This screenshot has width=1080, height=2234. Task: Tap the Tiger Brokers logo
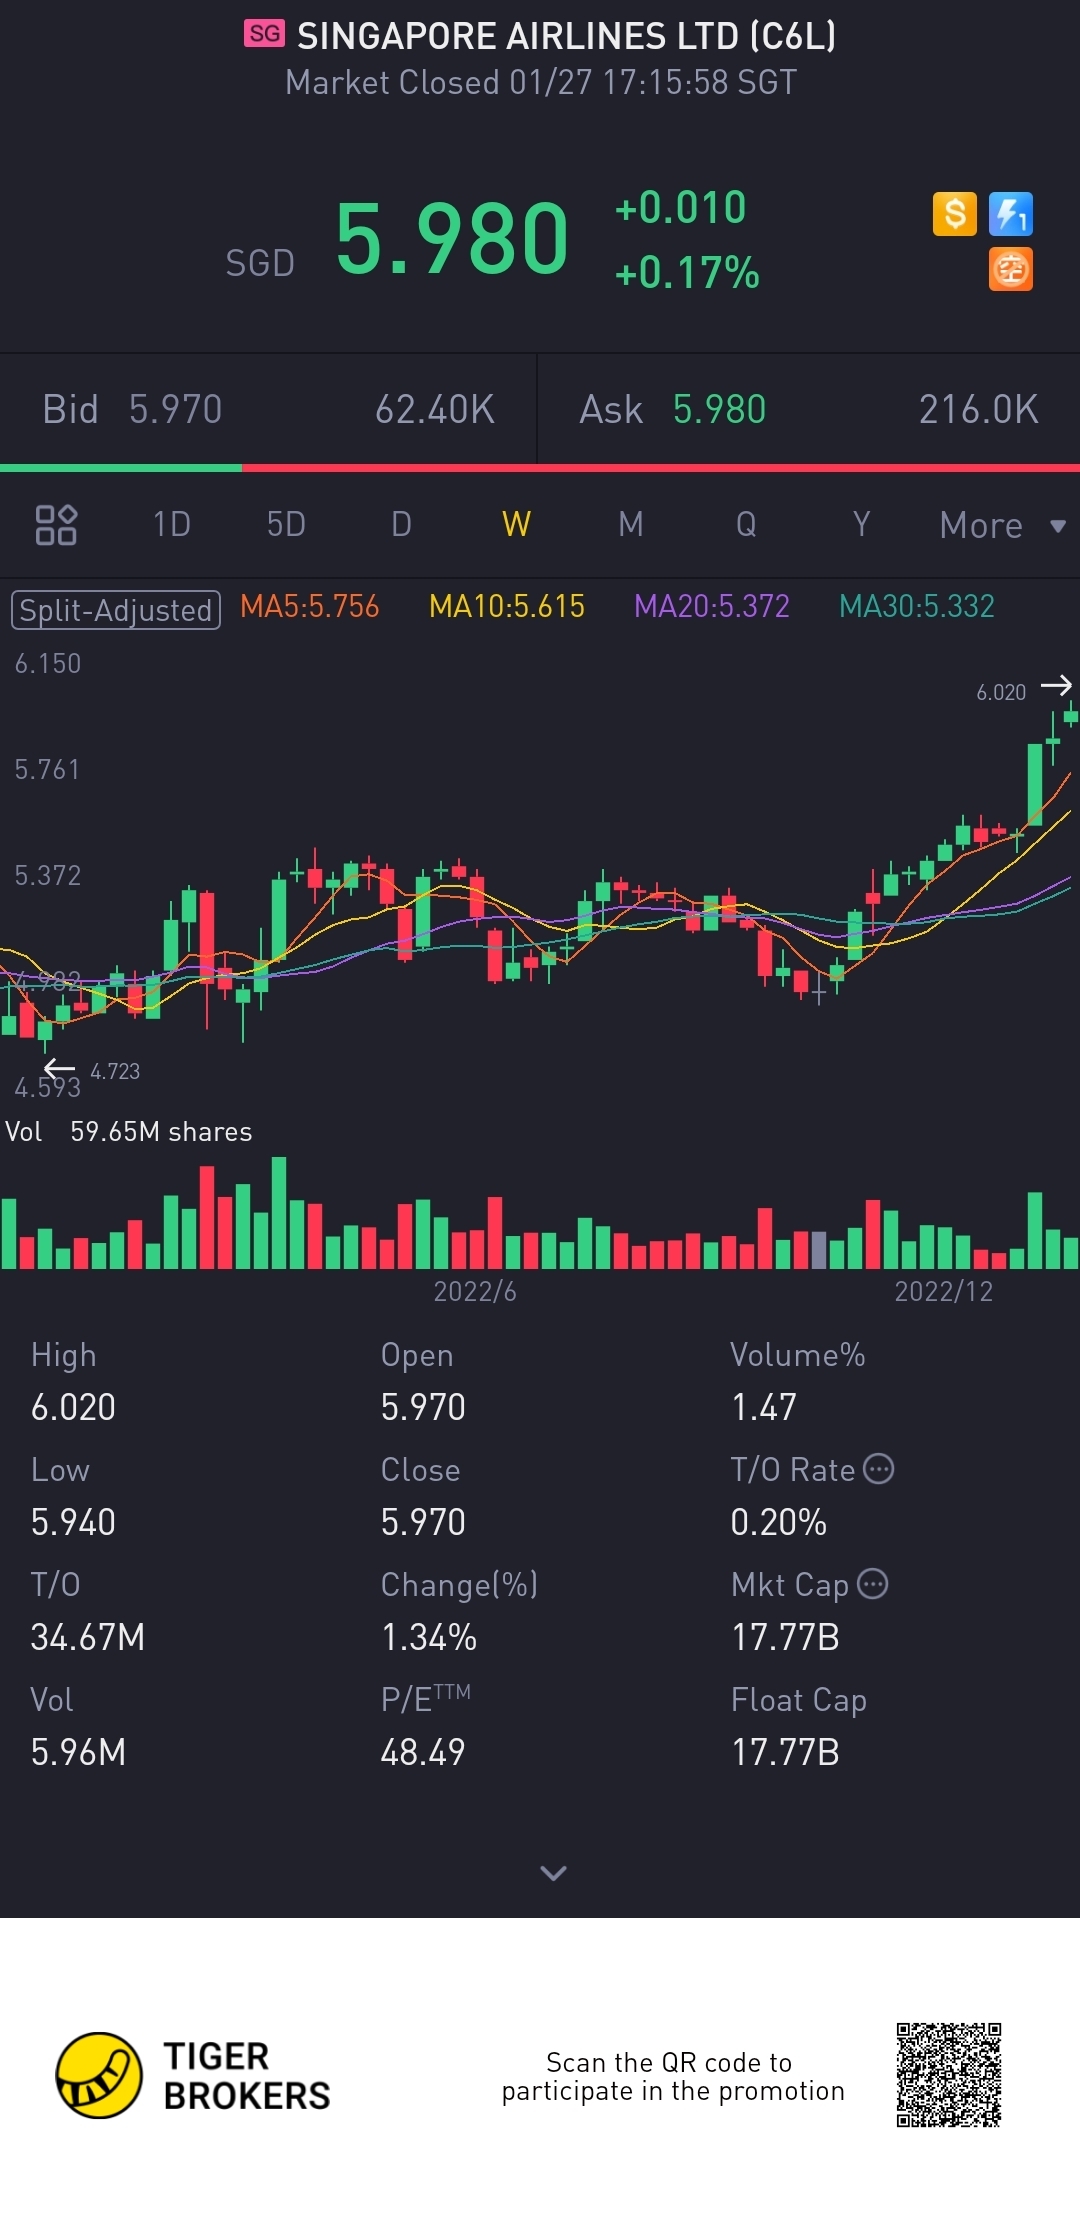(x=192, y=2075)
